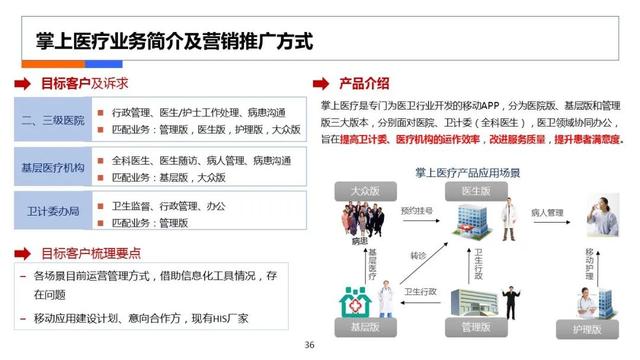The width and height of the screenshot is (640, 360).
Task: Click the page number 36
Action: point(309,345)
